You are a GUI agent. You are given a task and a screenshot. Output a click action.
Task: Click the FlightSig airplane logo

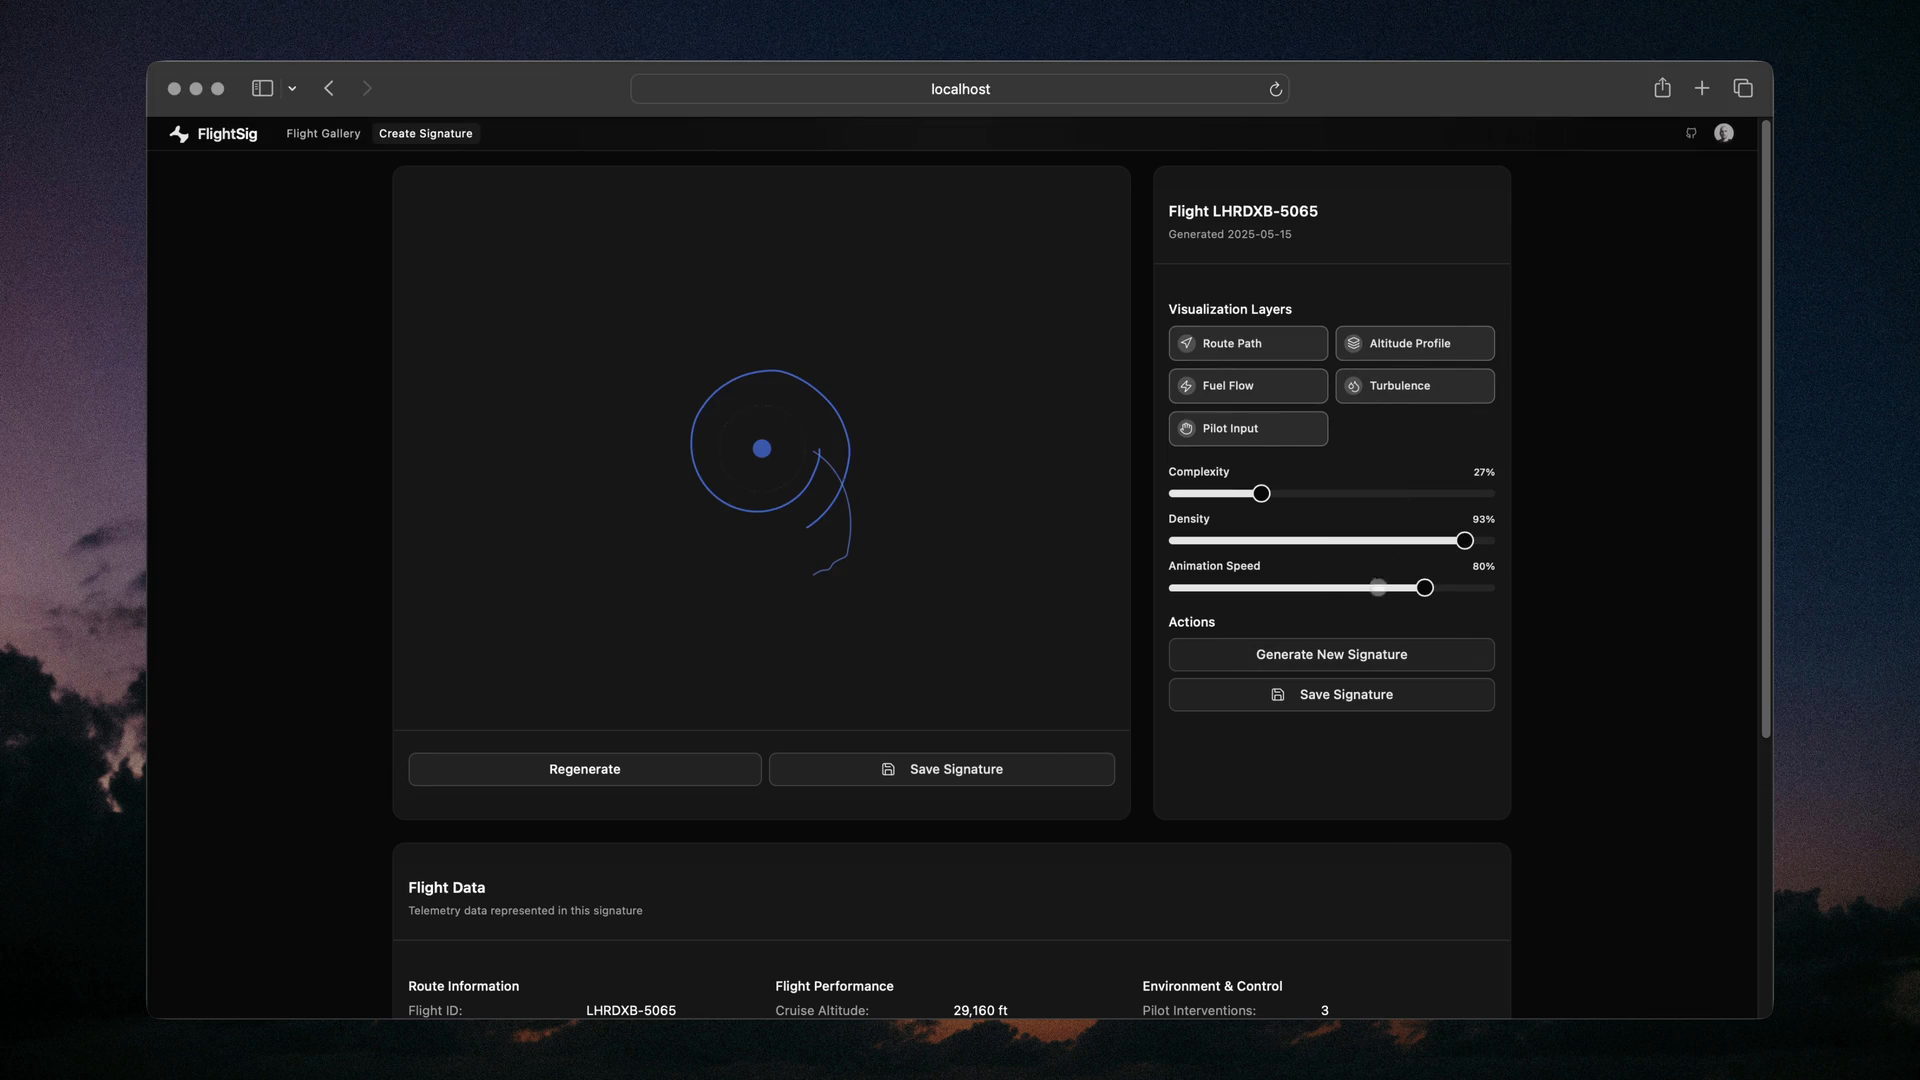point(179,134)
